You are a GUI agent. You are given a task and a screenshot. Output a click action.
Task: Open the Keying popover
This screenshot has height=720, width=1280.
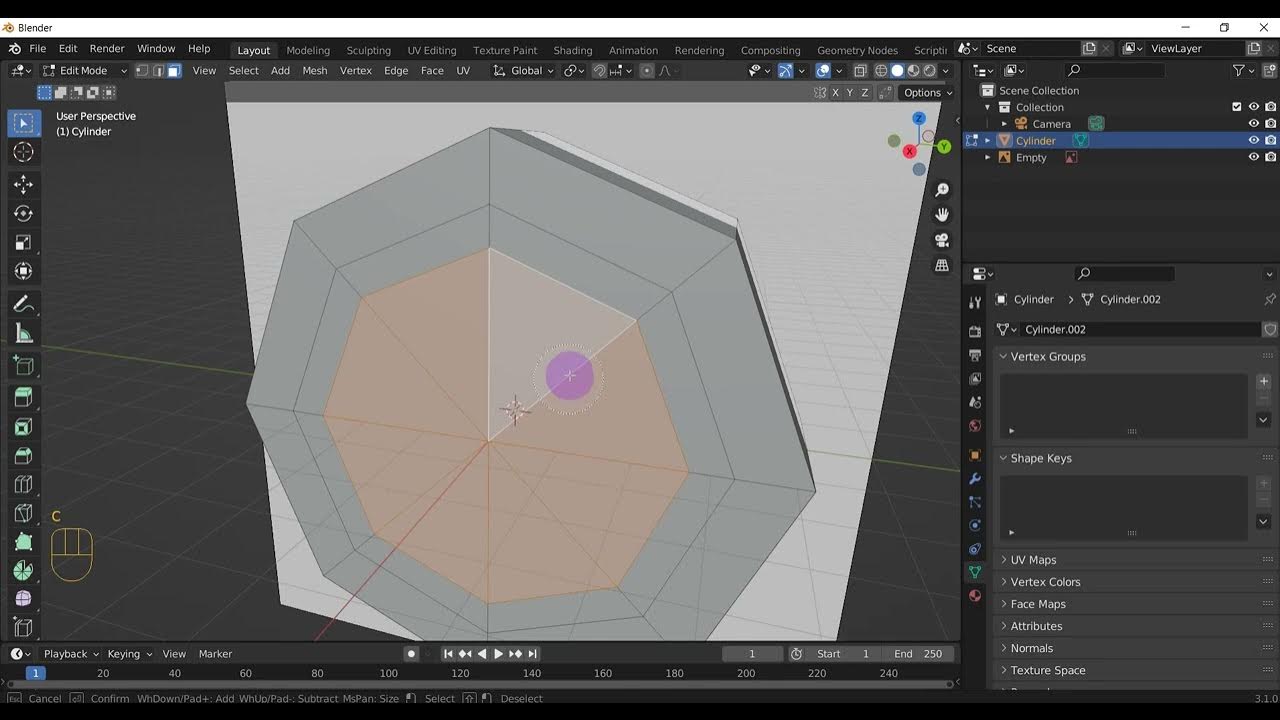(129, 654)
